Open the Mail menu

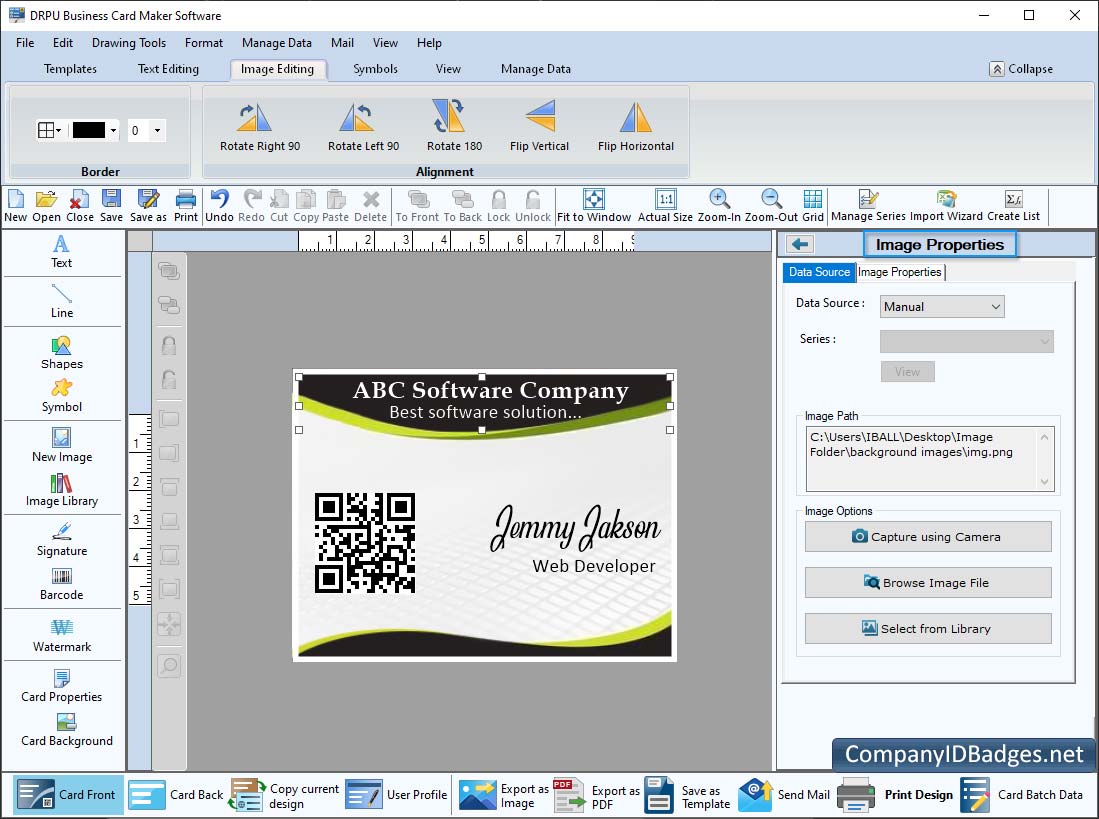pos(342,43)
